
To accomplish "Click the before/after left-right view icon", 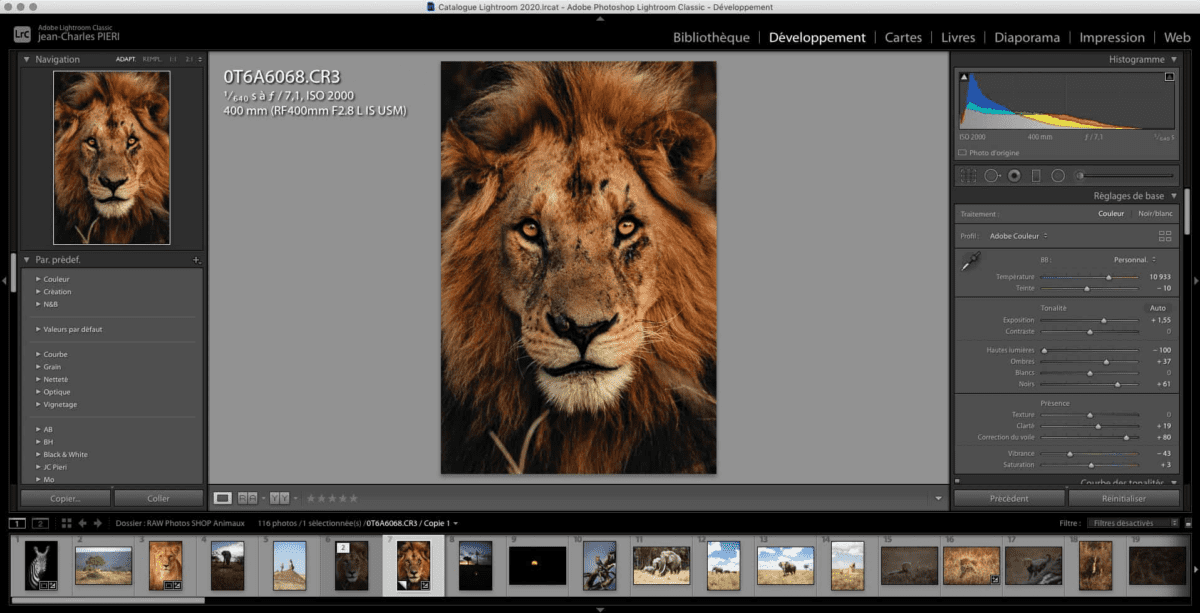I will [247, 497].
